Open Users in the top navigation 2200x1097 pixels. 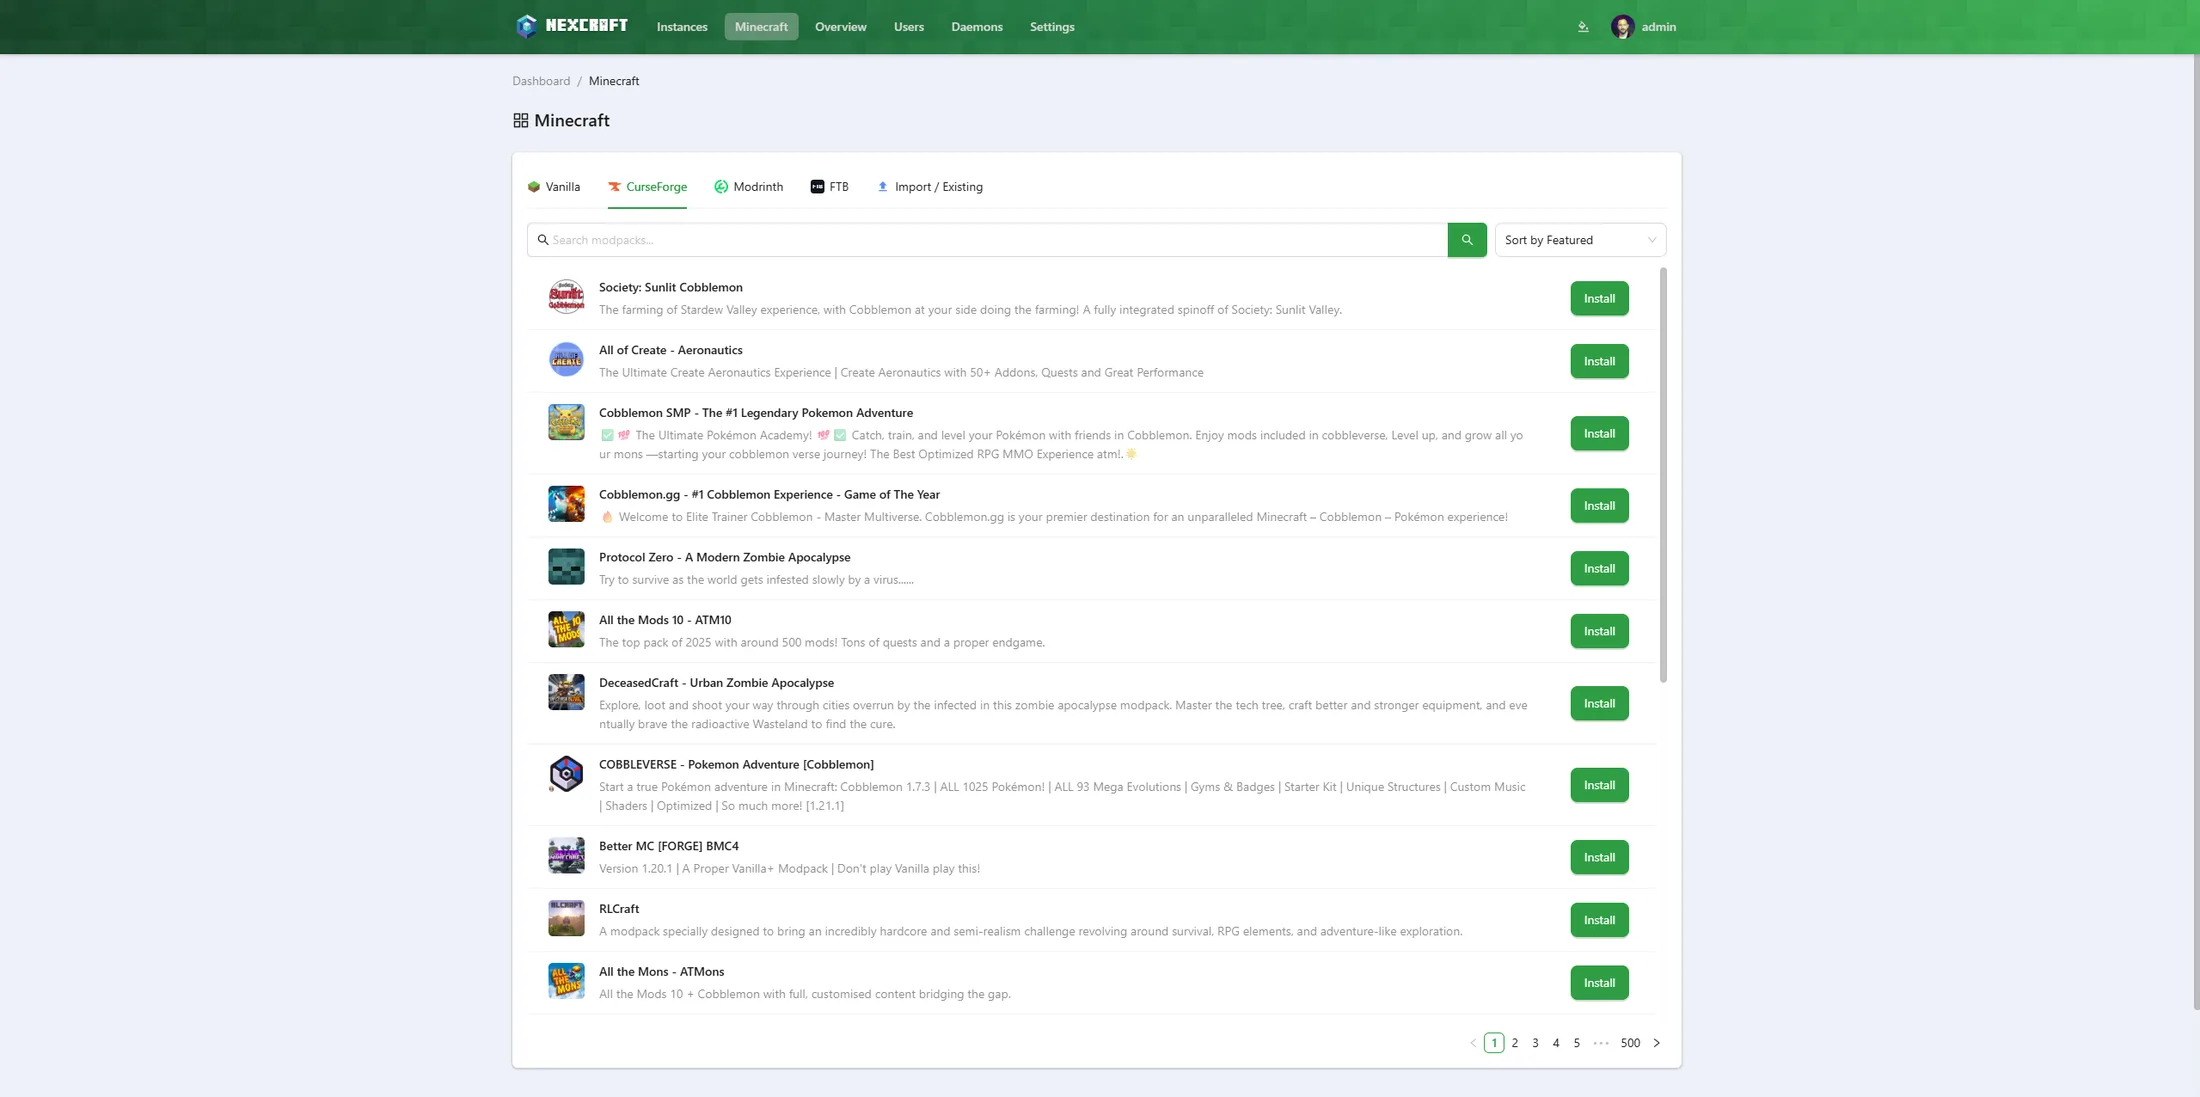tap(908, 27)
